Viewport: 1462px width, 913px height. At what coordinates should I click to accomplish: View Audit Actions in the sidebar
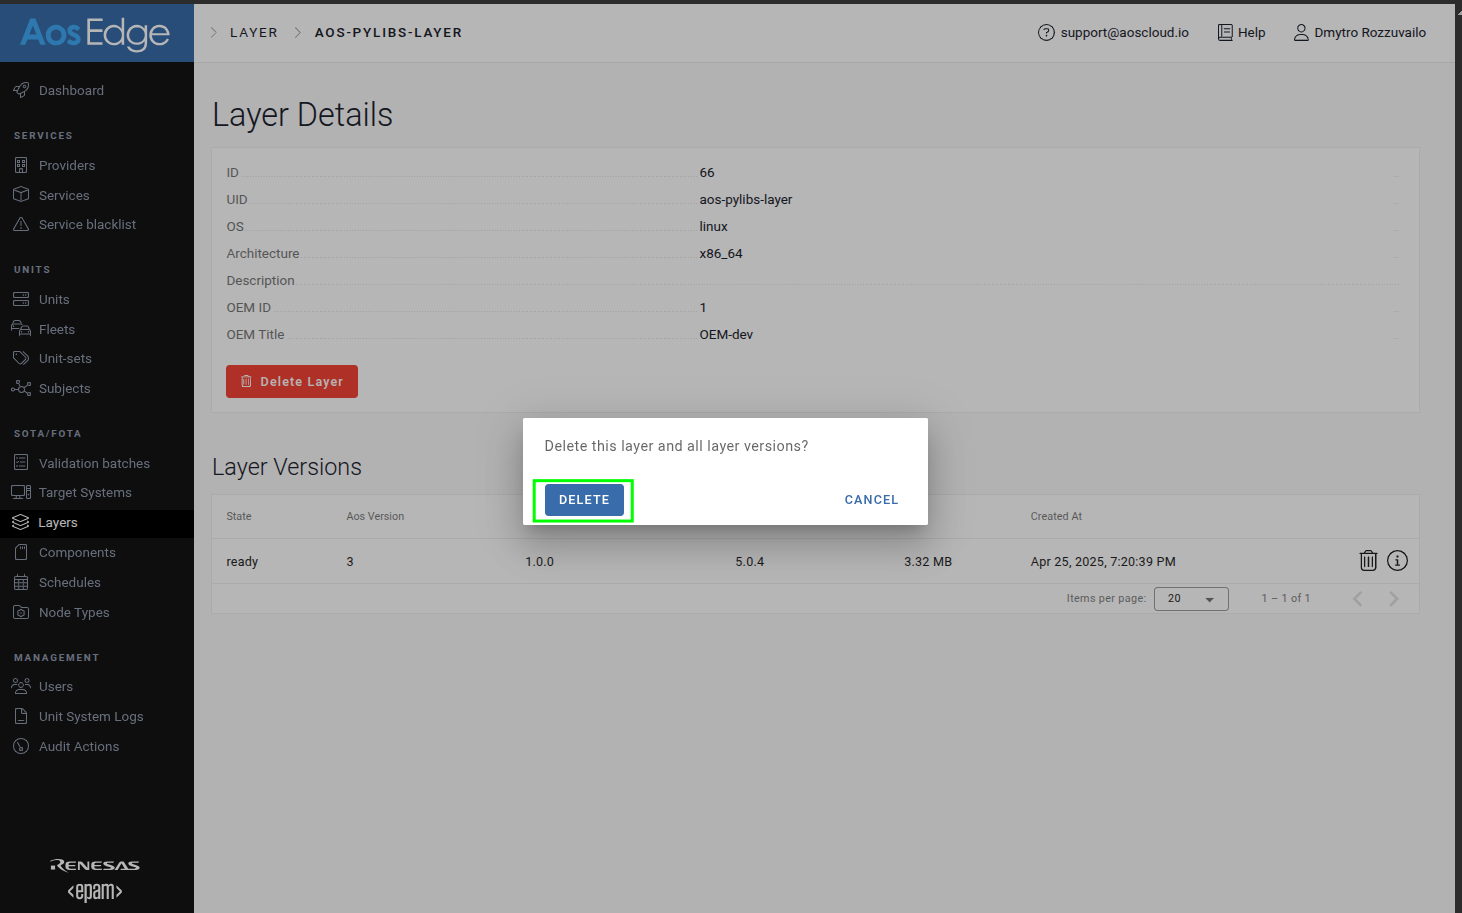coord(77,746)
